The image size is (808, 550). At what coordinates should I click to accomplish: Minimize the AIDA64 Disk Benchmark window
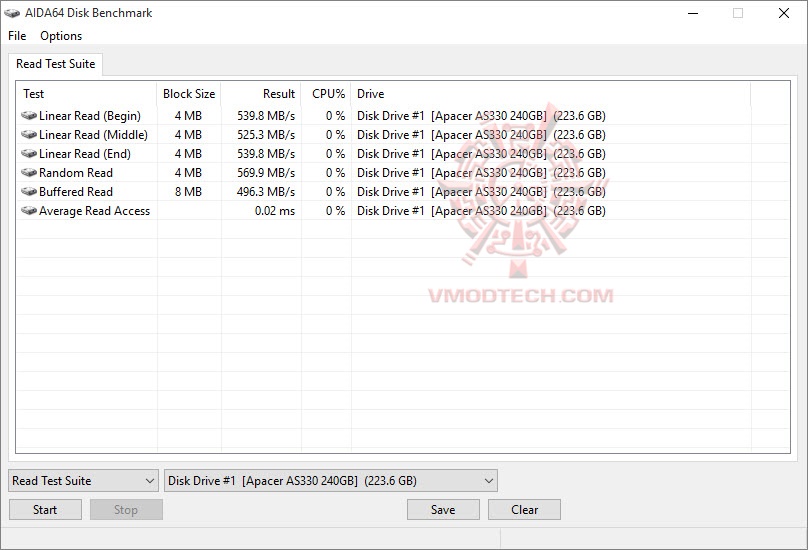(693, 13)
